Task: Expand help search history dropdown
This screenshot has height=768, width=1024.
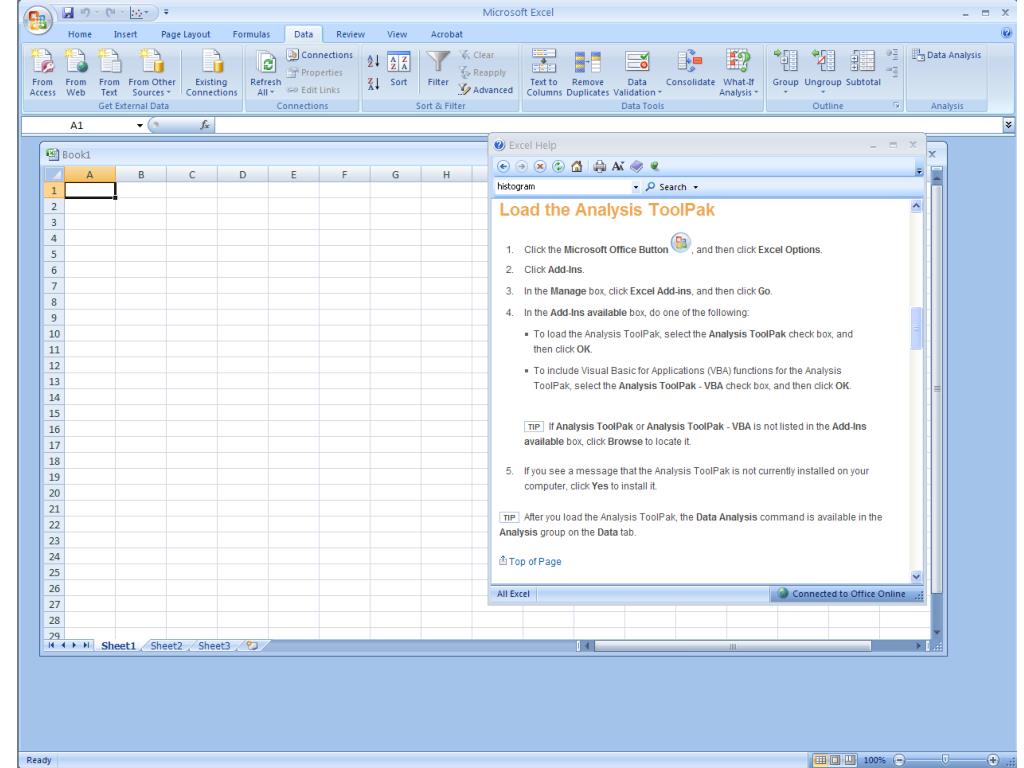Action: click(x=635, y=187)
